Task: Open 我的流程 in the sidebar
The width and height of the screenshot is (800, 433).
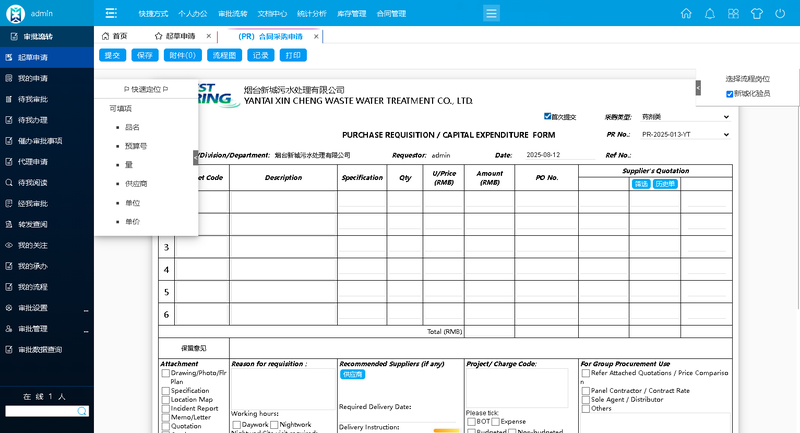Action: tap(47, 287)
